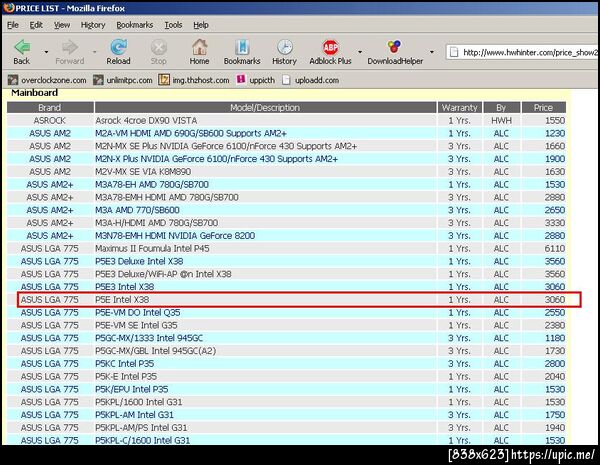Open the M3A AMD 770/SB600 link
The image size is (600, 465).
tap(137, 210)
